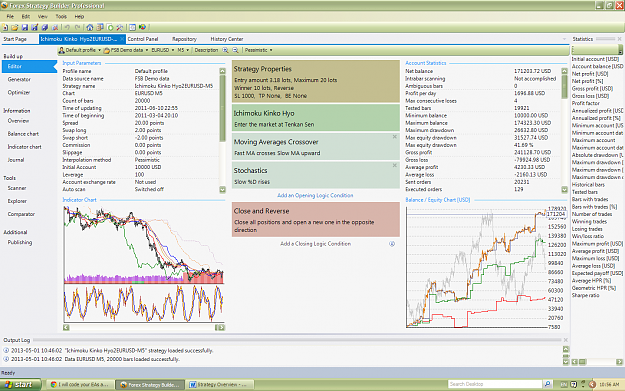Click the info icon beside Add a Closing Logic Condition
Screen dimensions: 625x391
pyautogui.click(x=392, y=244)
